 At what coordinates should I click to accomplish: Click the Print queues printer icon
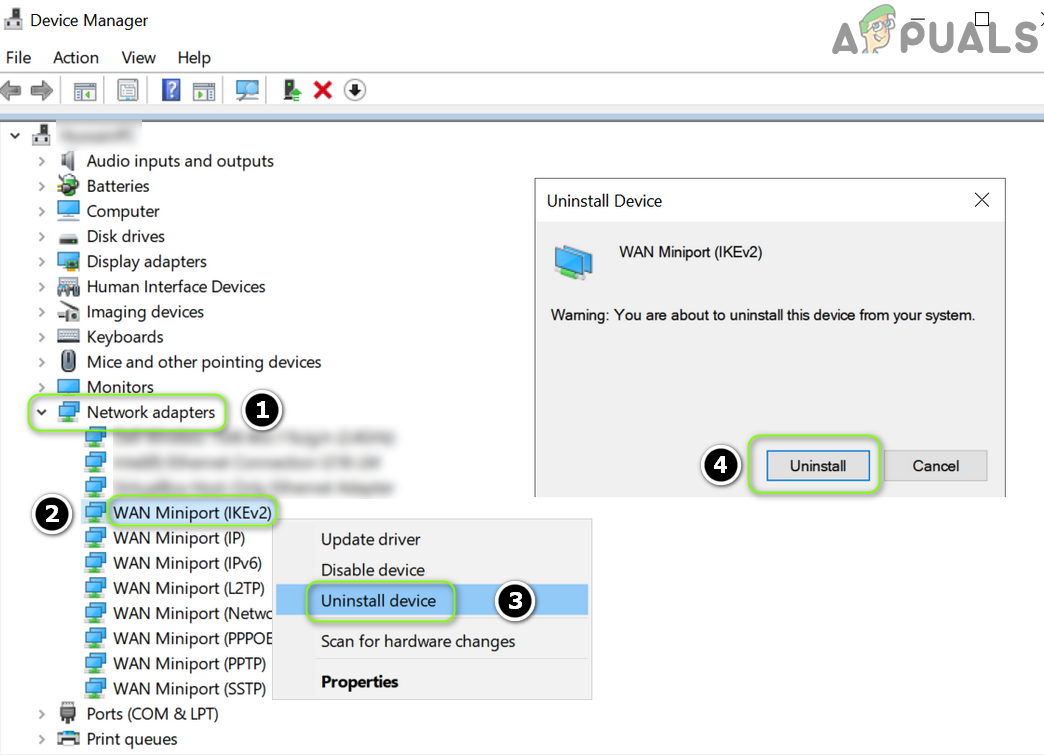coord(68,738)
